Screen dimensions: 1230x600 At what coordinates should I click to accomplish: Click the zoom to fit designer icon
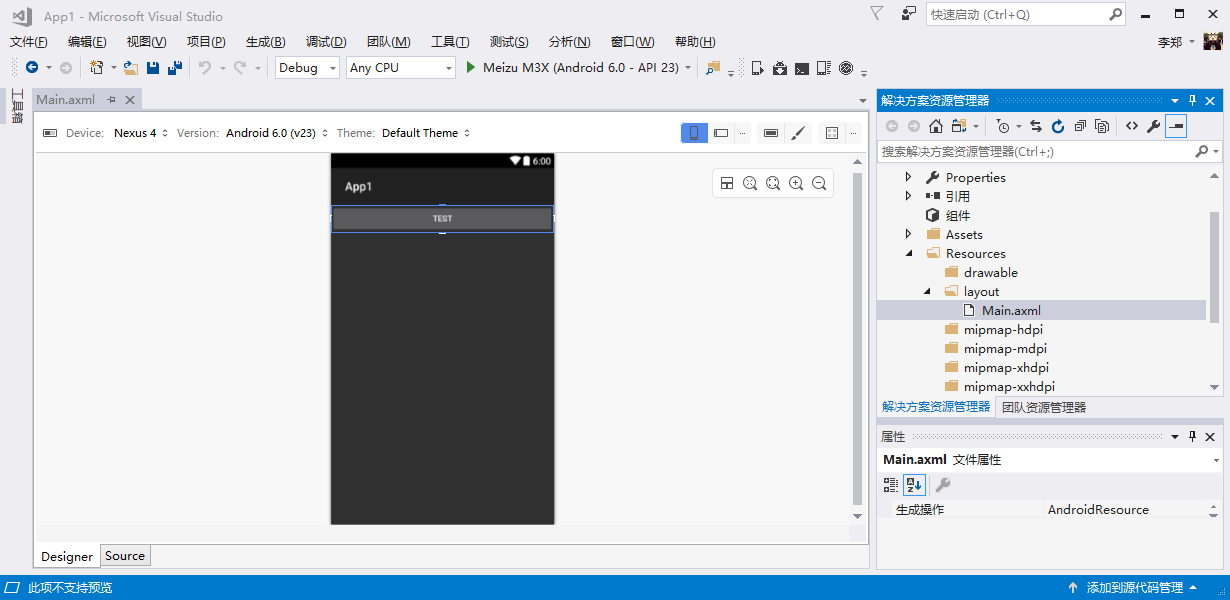pos(750,183)
